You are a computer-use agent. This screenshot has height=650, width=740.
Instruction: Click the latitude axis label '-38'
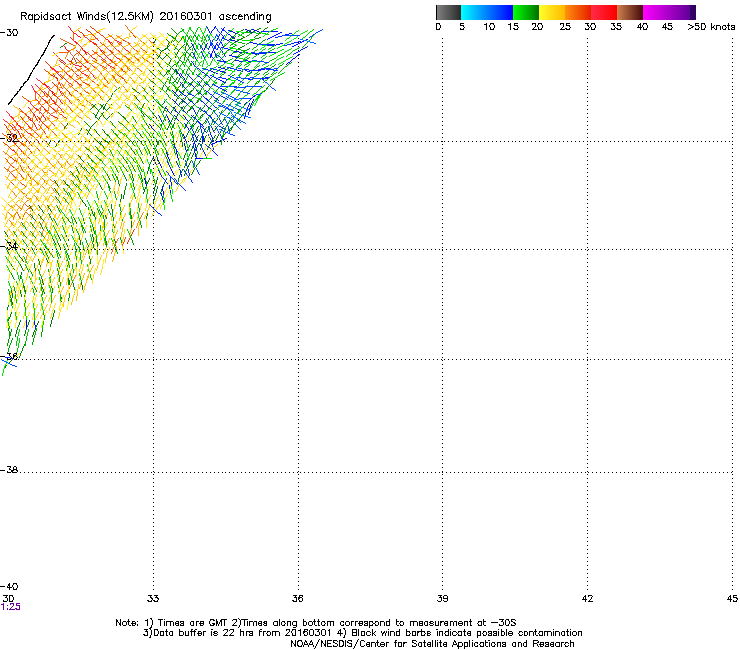(x=9, y=470)
